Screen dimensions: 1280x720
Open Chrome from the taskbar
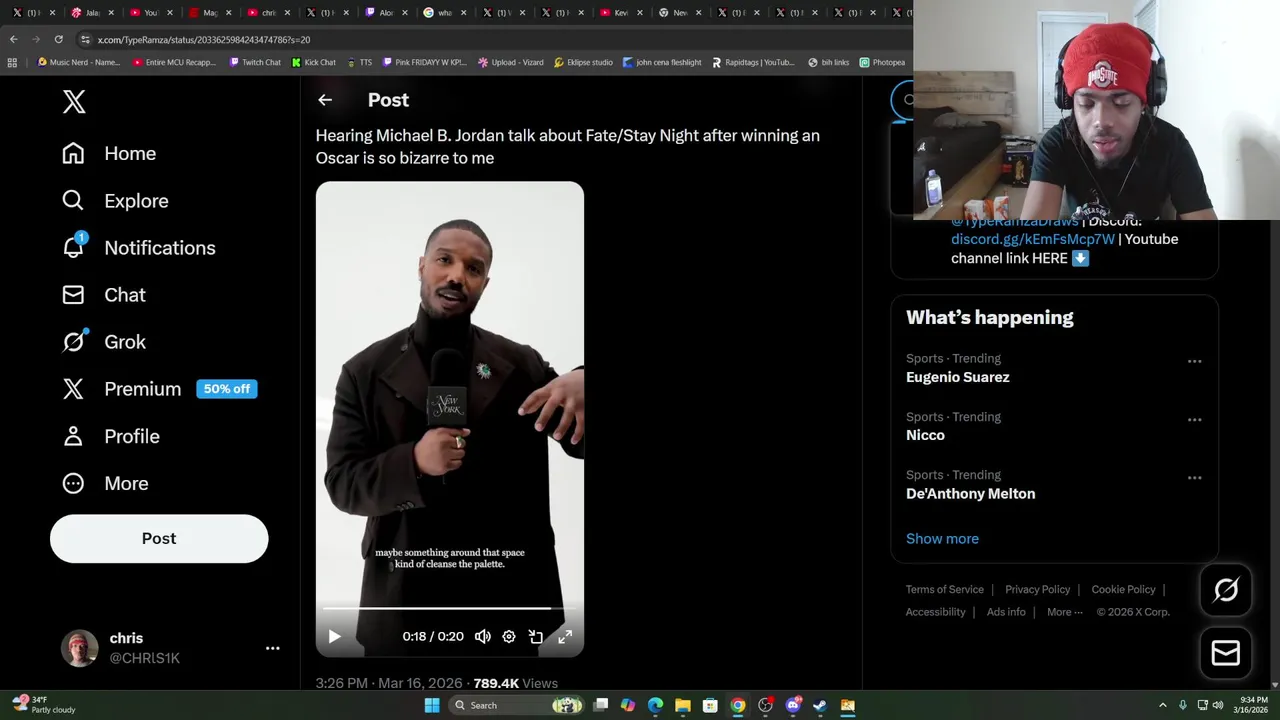point(738,705)
